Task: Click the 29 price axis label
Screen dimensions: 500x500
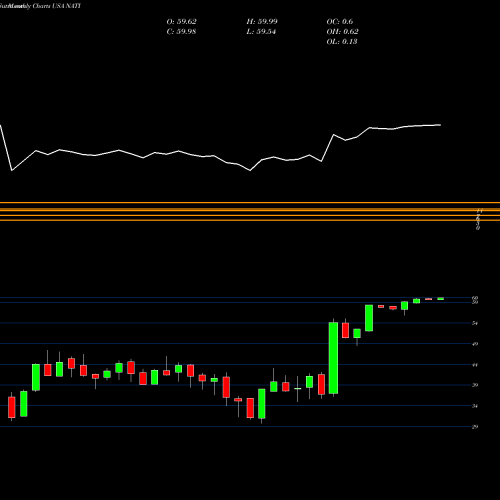Action: (475, 427)
